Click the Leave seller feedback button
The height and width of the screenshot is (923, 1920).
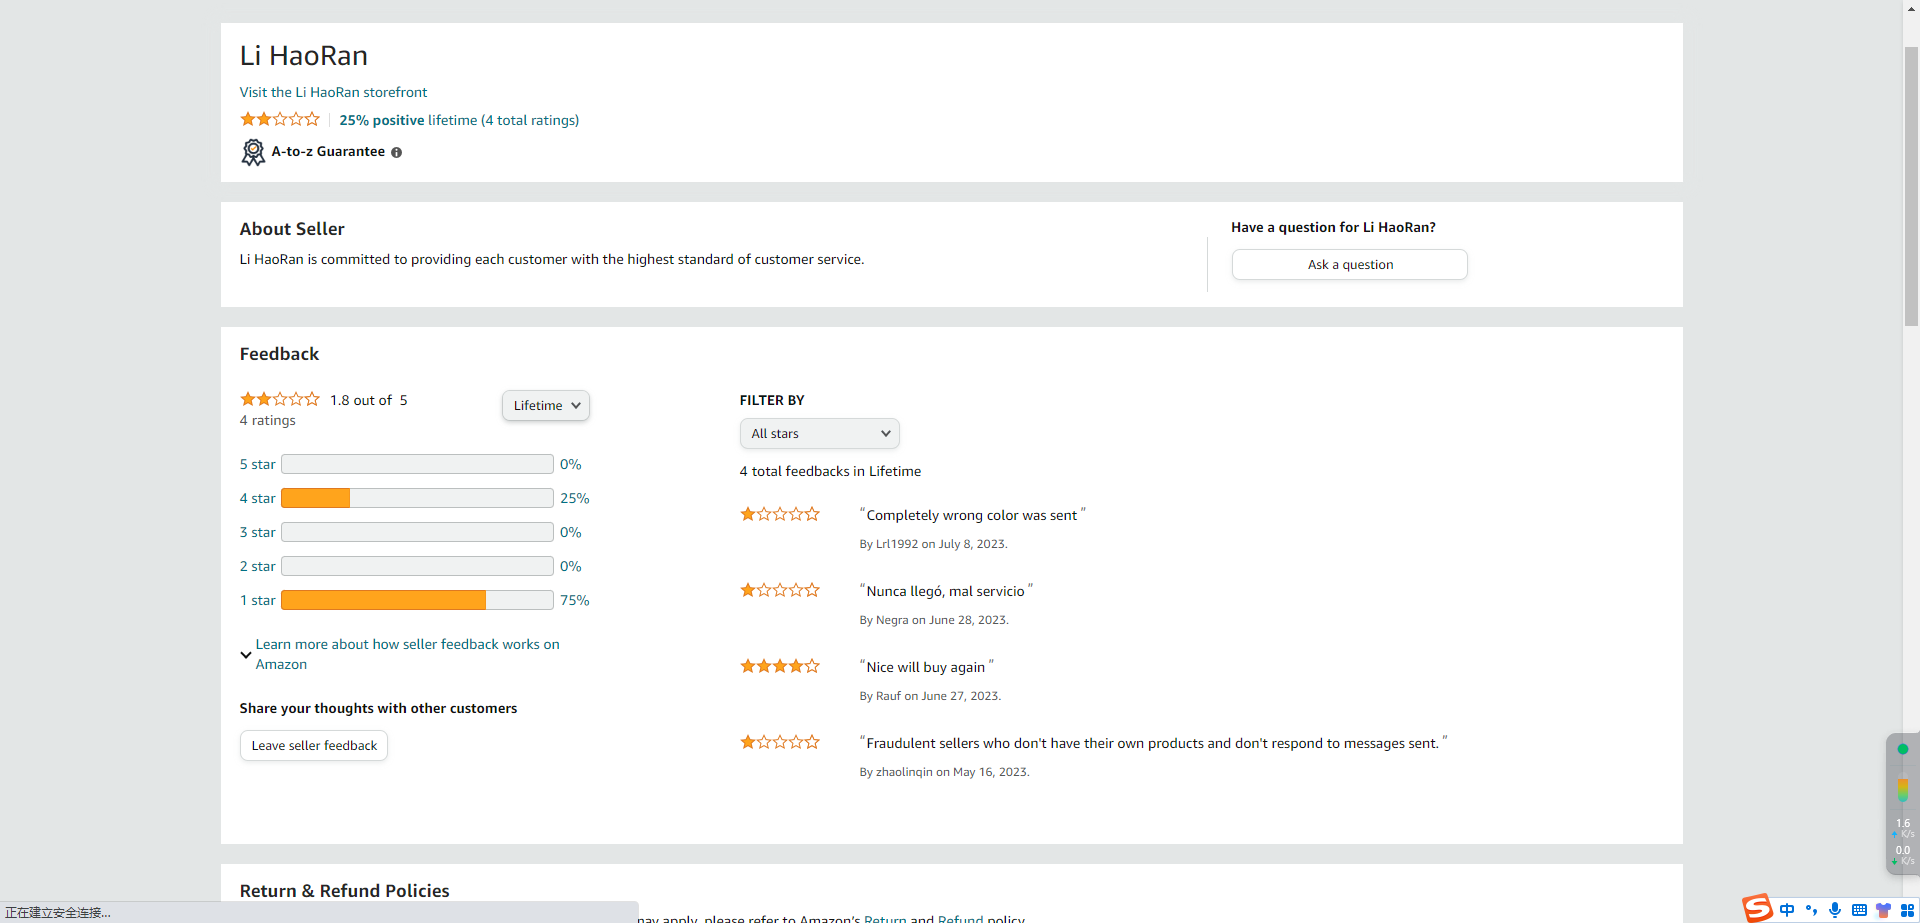pos(314,746)
